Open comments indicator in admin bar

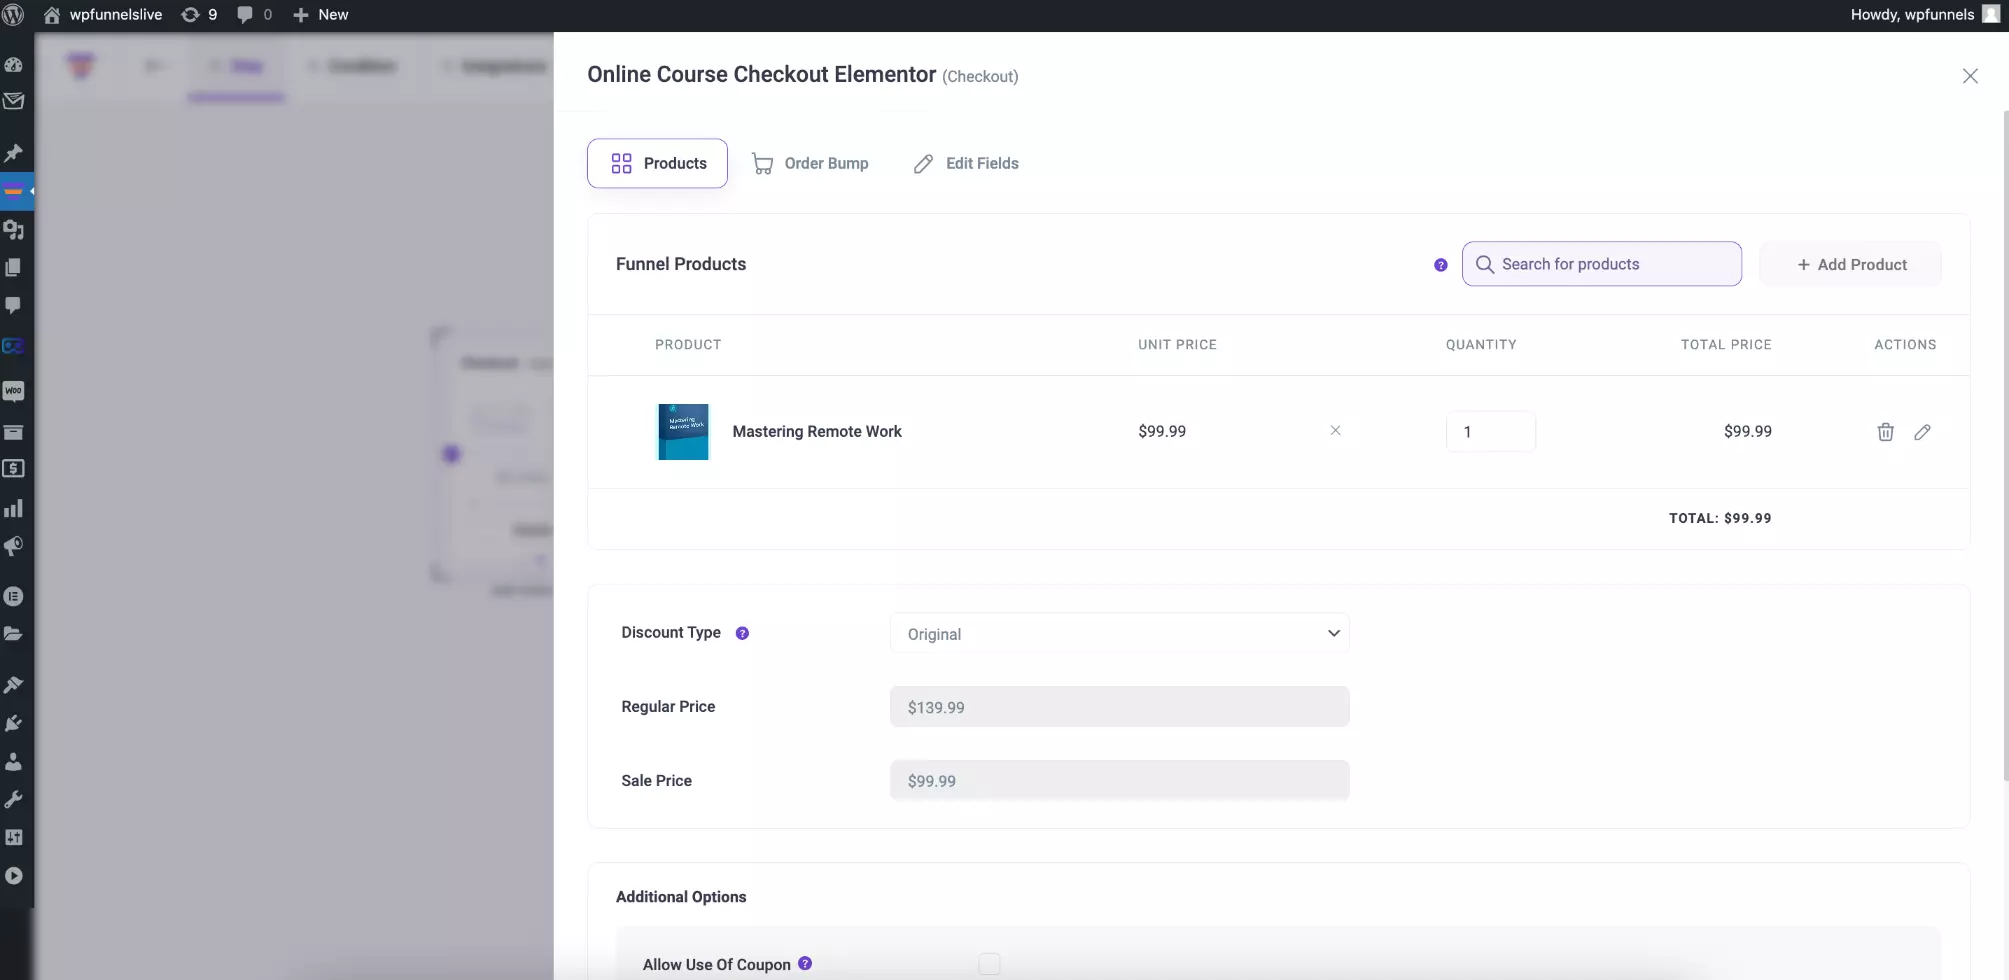254,15
